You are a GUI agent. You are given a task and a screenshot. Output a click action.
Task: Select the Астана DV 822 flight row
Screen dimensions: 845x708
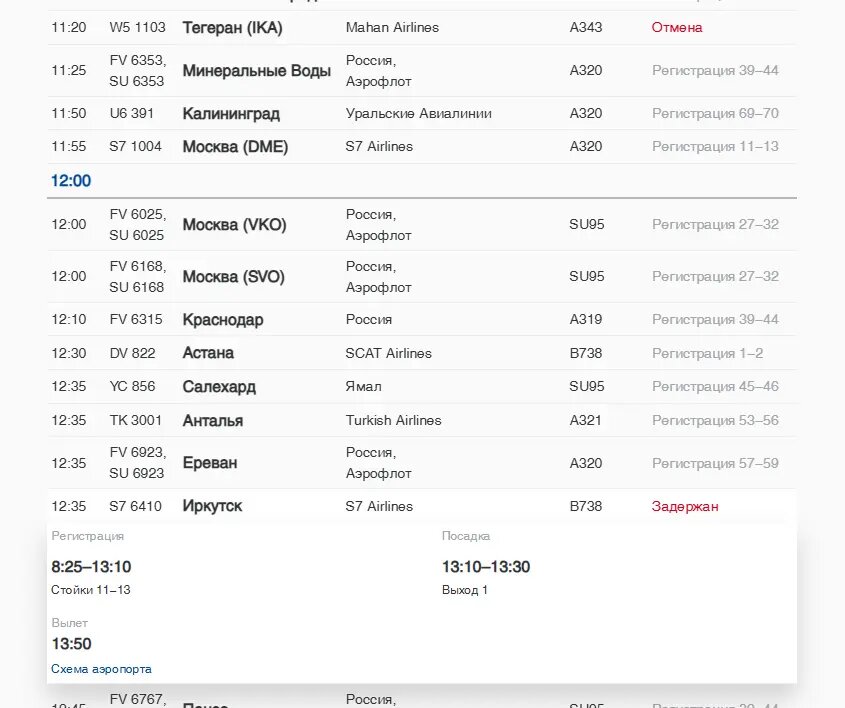(422, 353)
